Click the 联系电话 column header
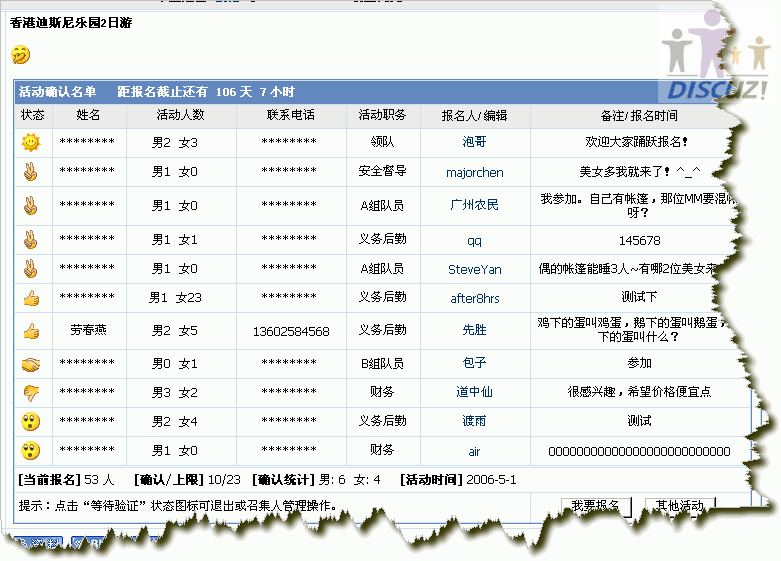 click(290, 115)
